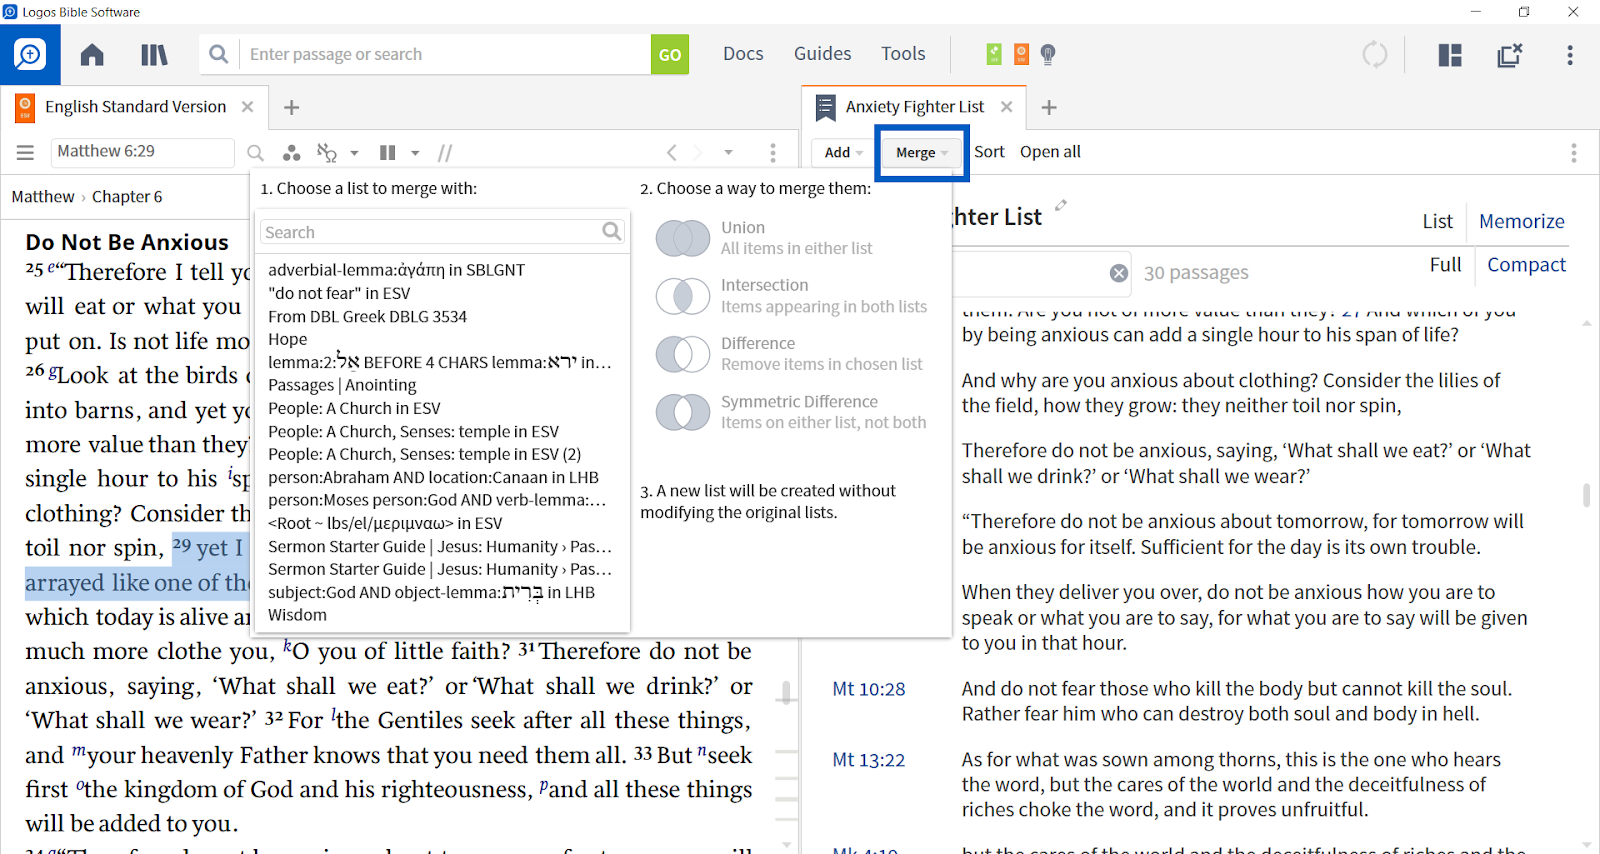The image size is (1600, 854).
Task: Switch to Compact view mode
Action: [1526, 265]
